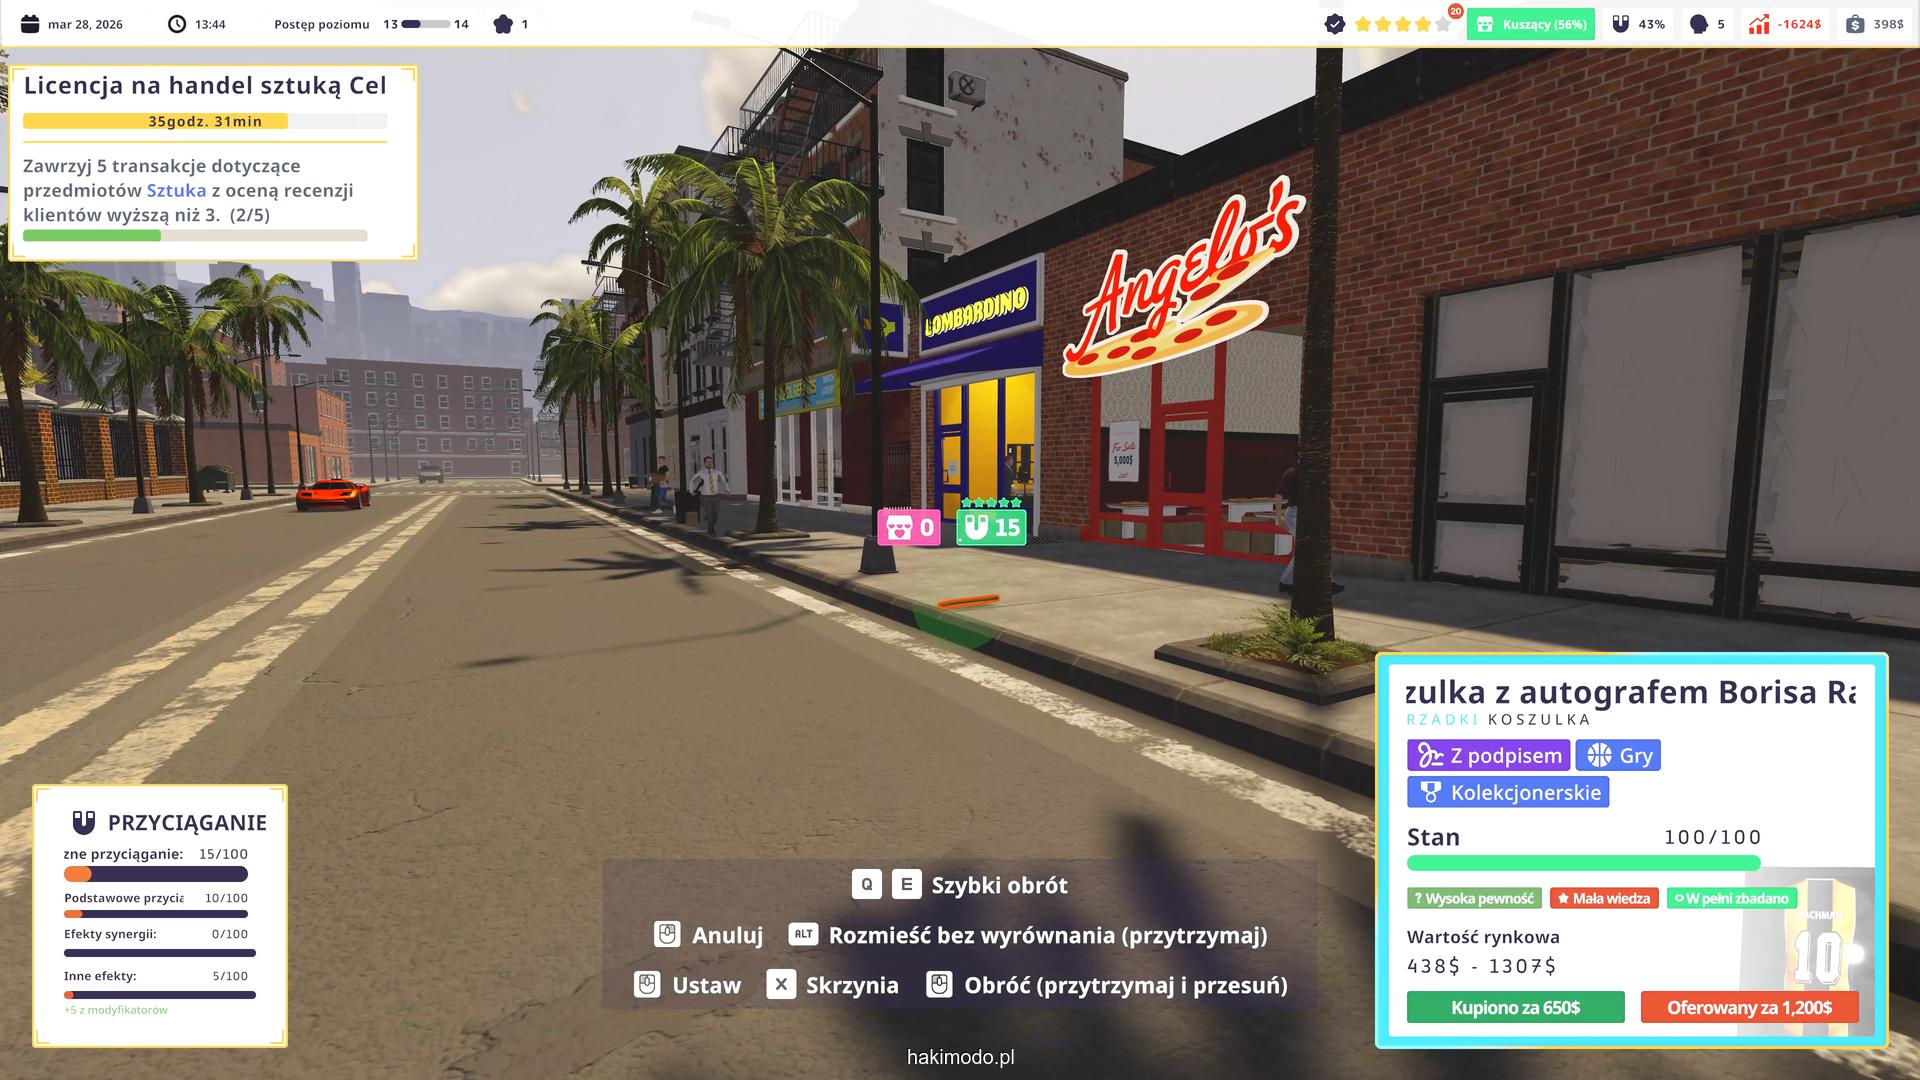The image size is (1920, 1080).
Task: Select the Kolekcjonerskie tag
Action: (1508, 793)
